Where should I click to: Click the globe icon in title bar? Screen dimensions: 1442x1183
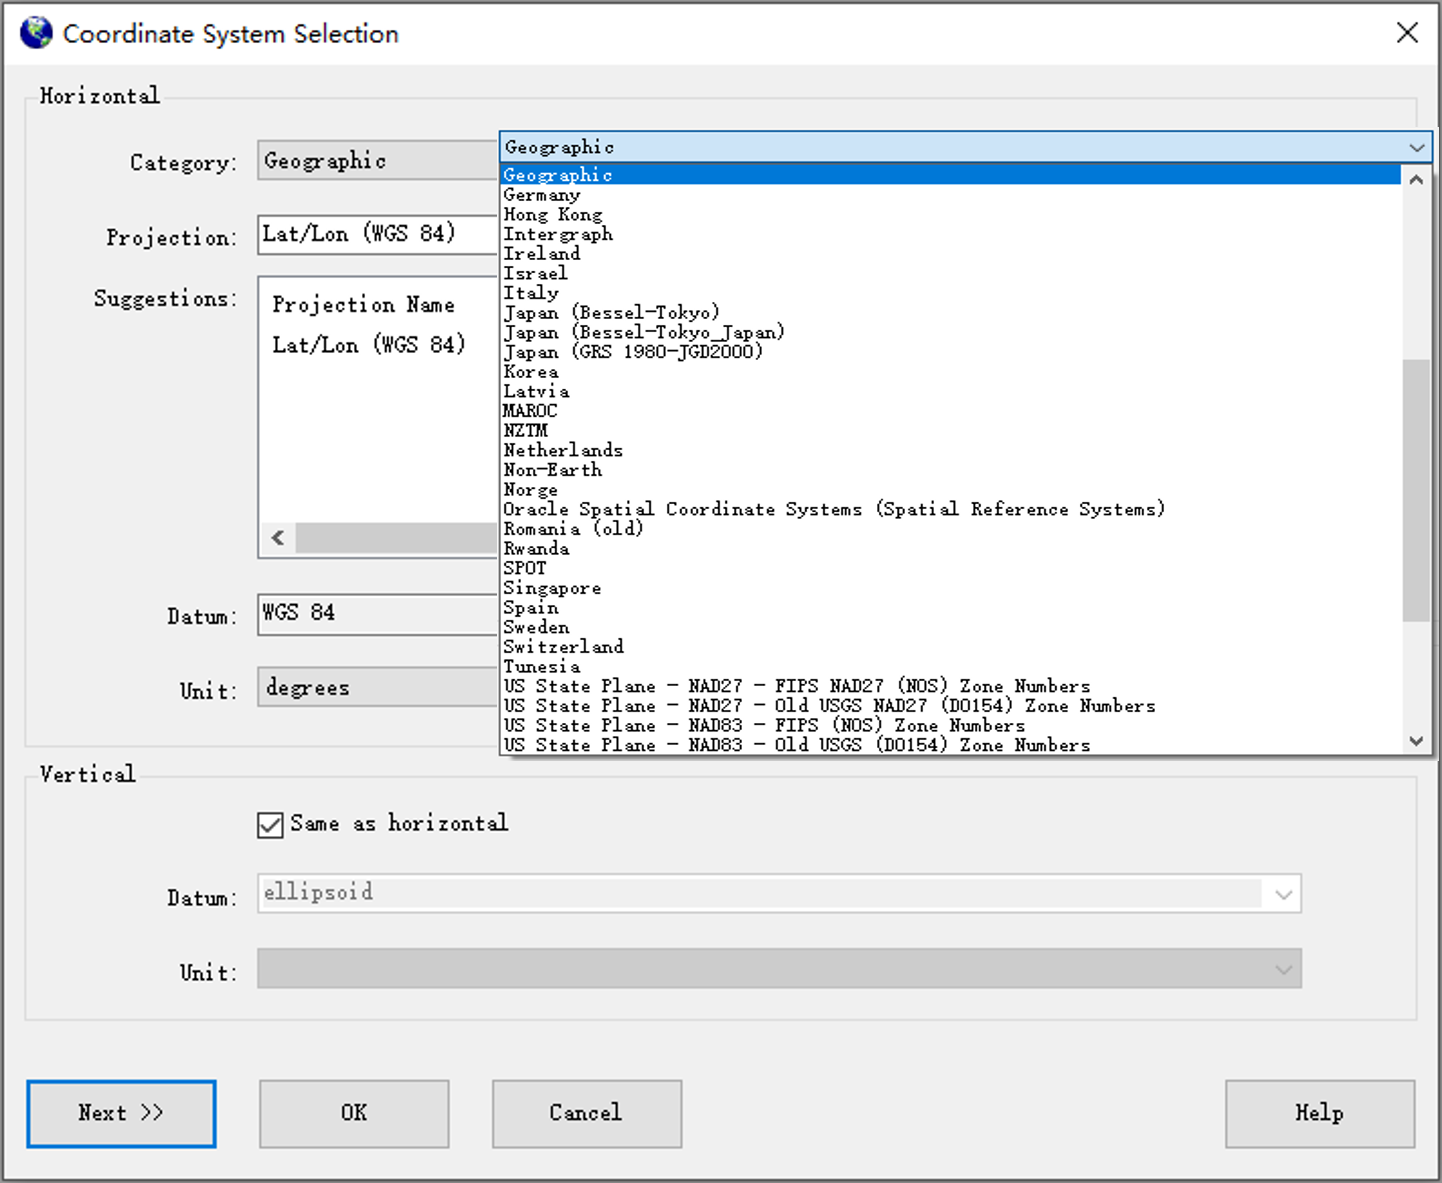pyautogui.click(x=36, y=33)
